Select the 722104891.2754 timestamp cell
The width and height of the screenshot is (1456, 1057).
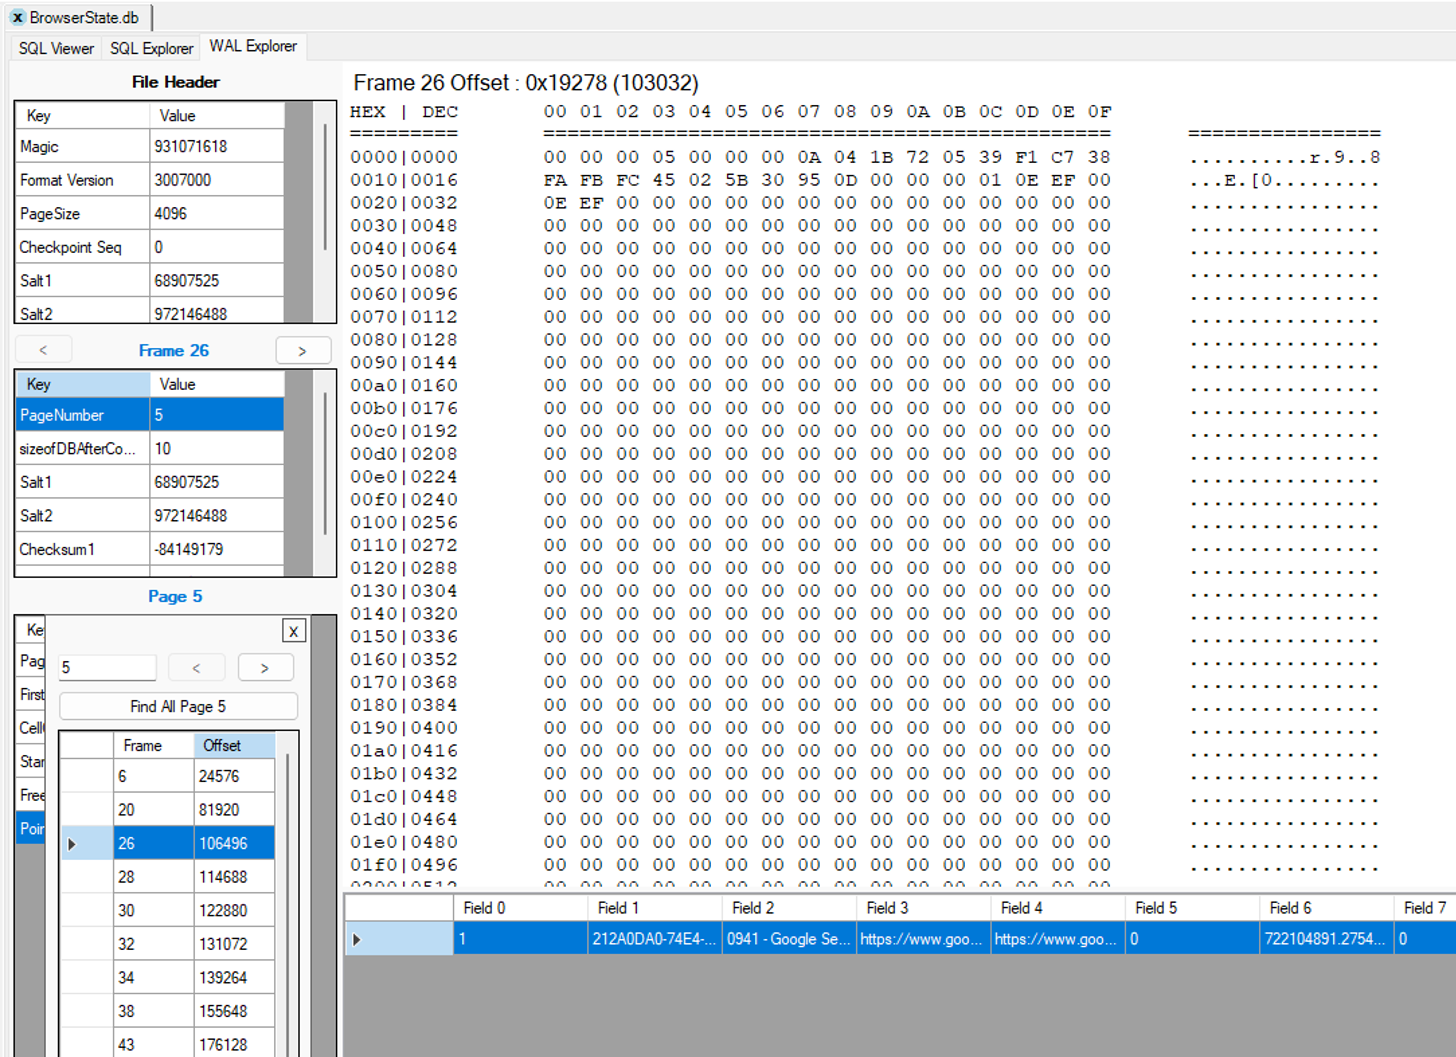tap(1326, 939)
